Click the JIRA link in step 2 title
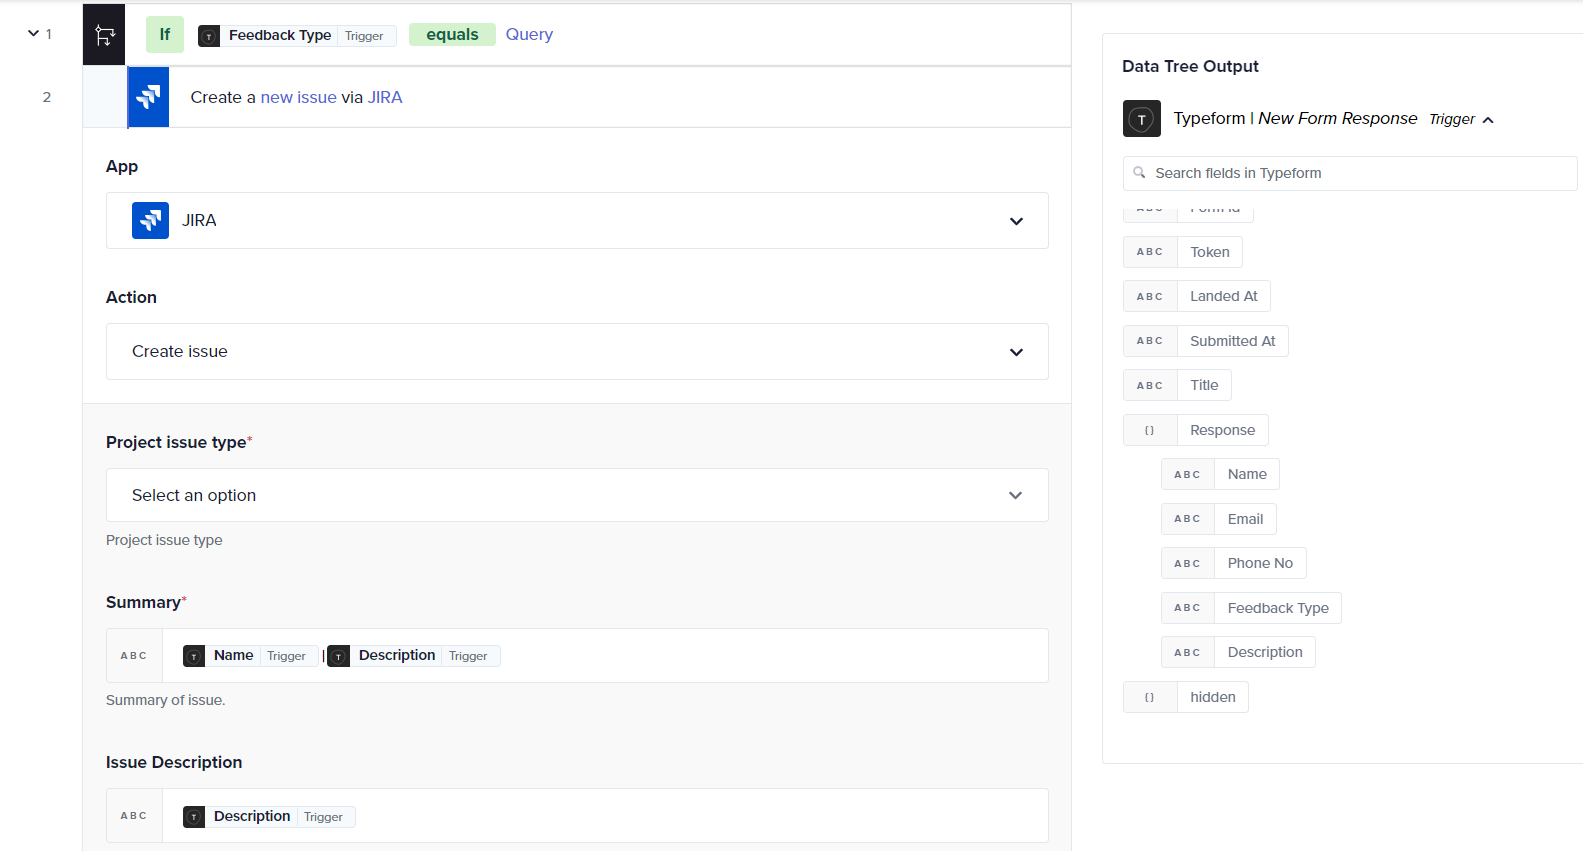 click(x=385, y=97)
